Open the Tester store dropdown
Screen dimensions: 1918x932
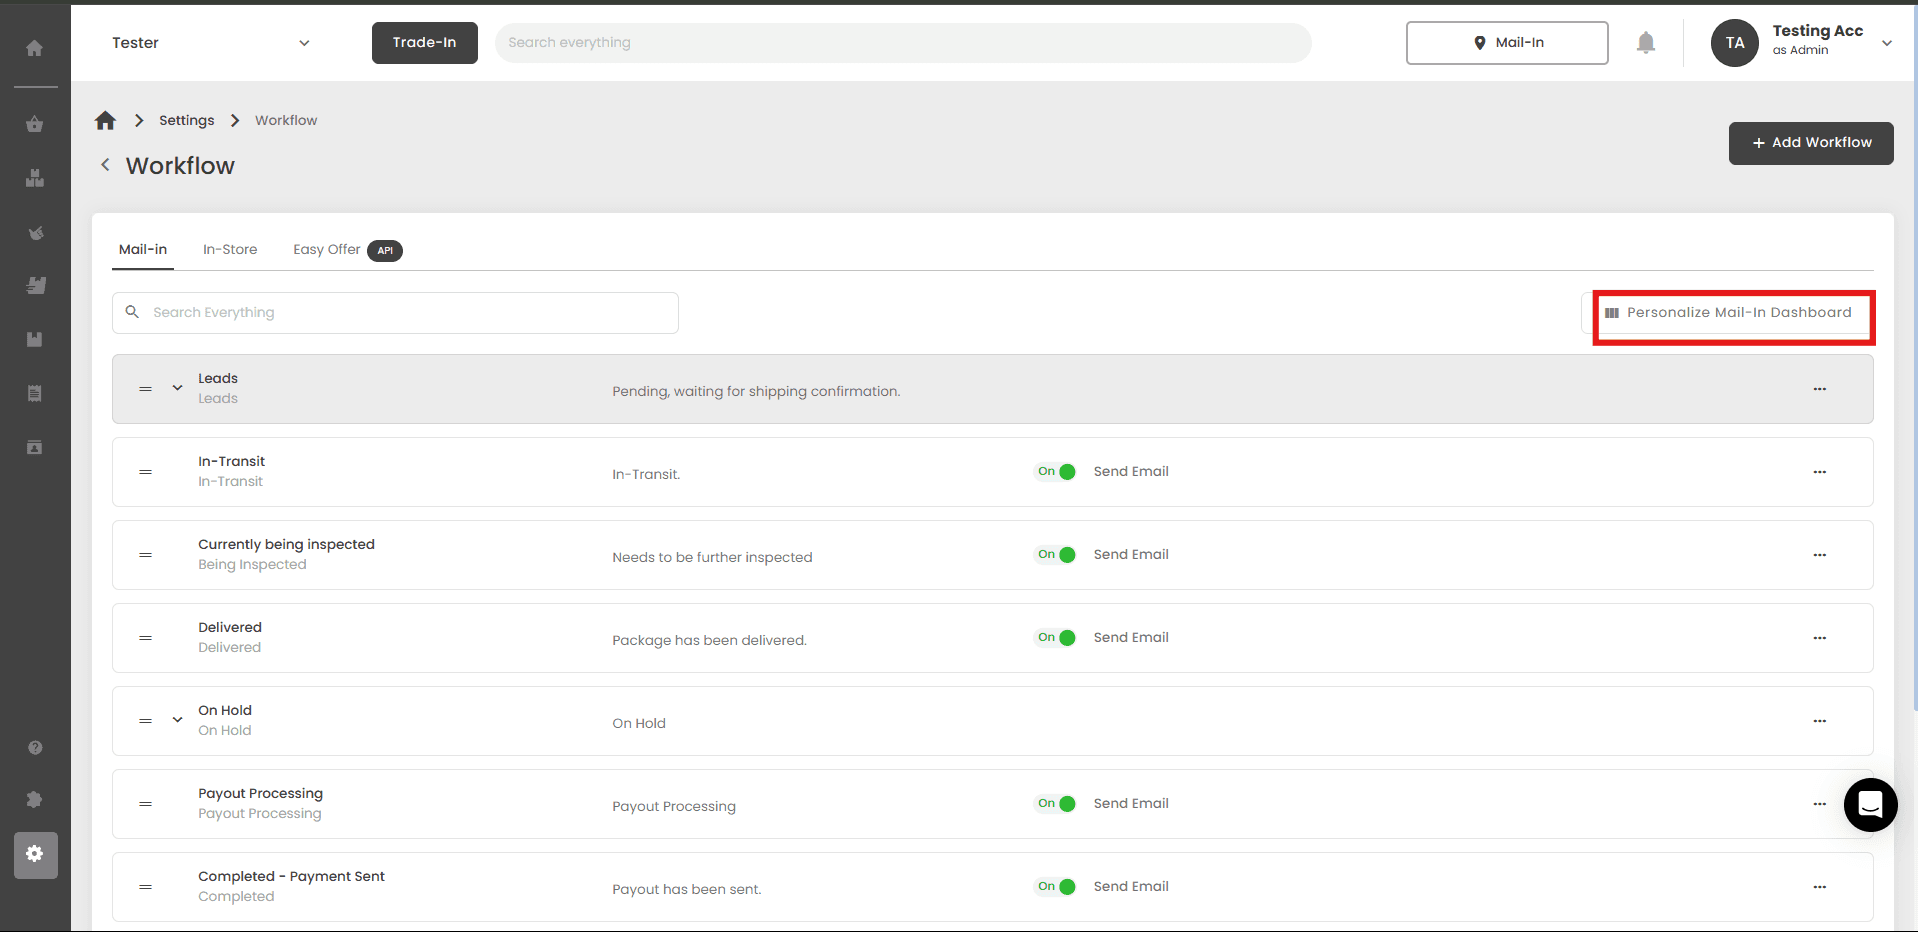tap(211, 43)
